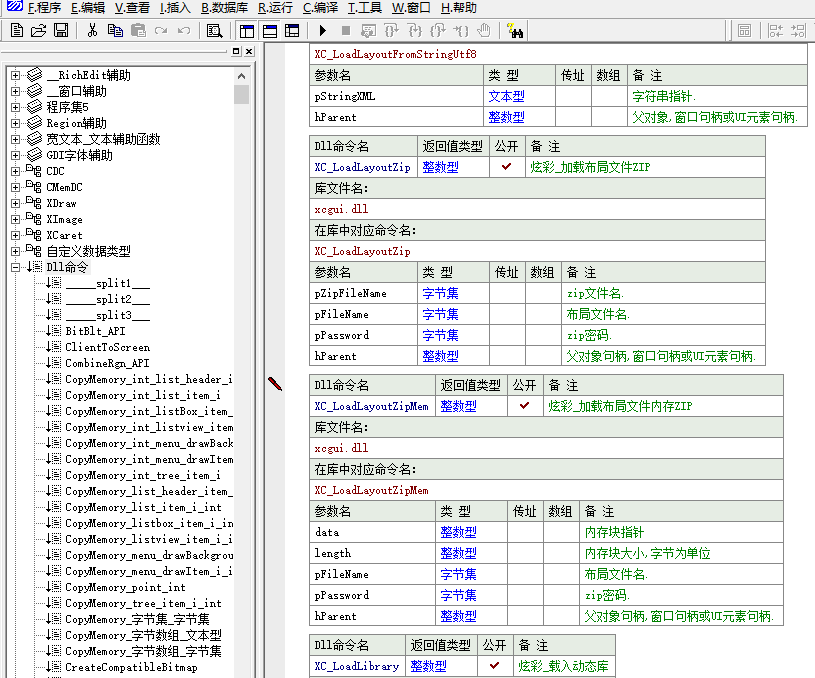Select the first panel layout icon
The width and height of the screenshot is (815, 678).
(247, 31)
